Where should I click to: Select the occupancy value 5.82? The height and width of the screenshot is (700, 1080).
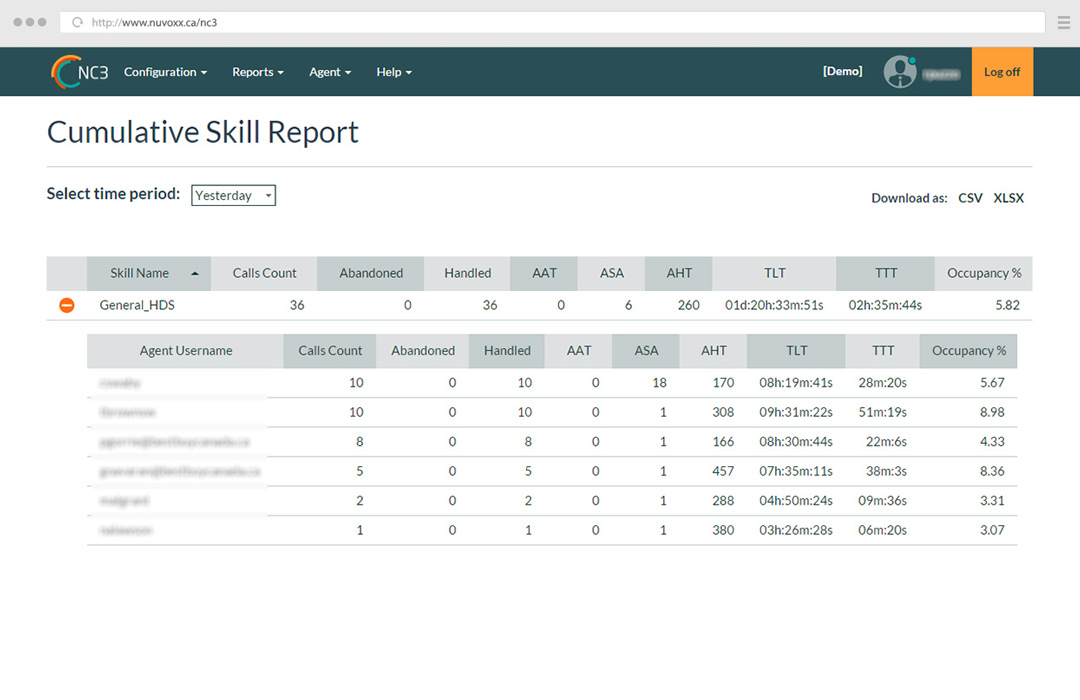tap(1007, 305)
